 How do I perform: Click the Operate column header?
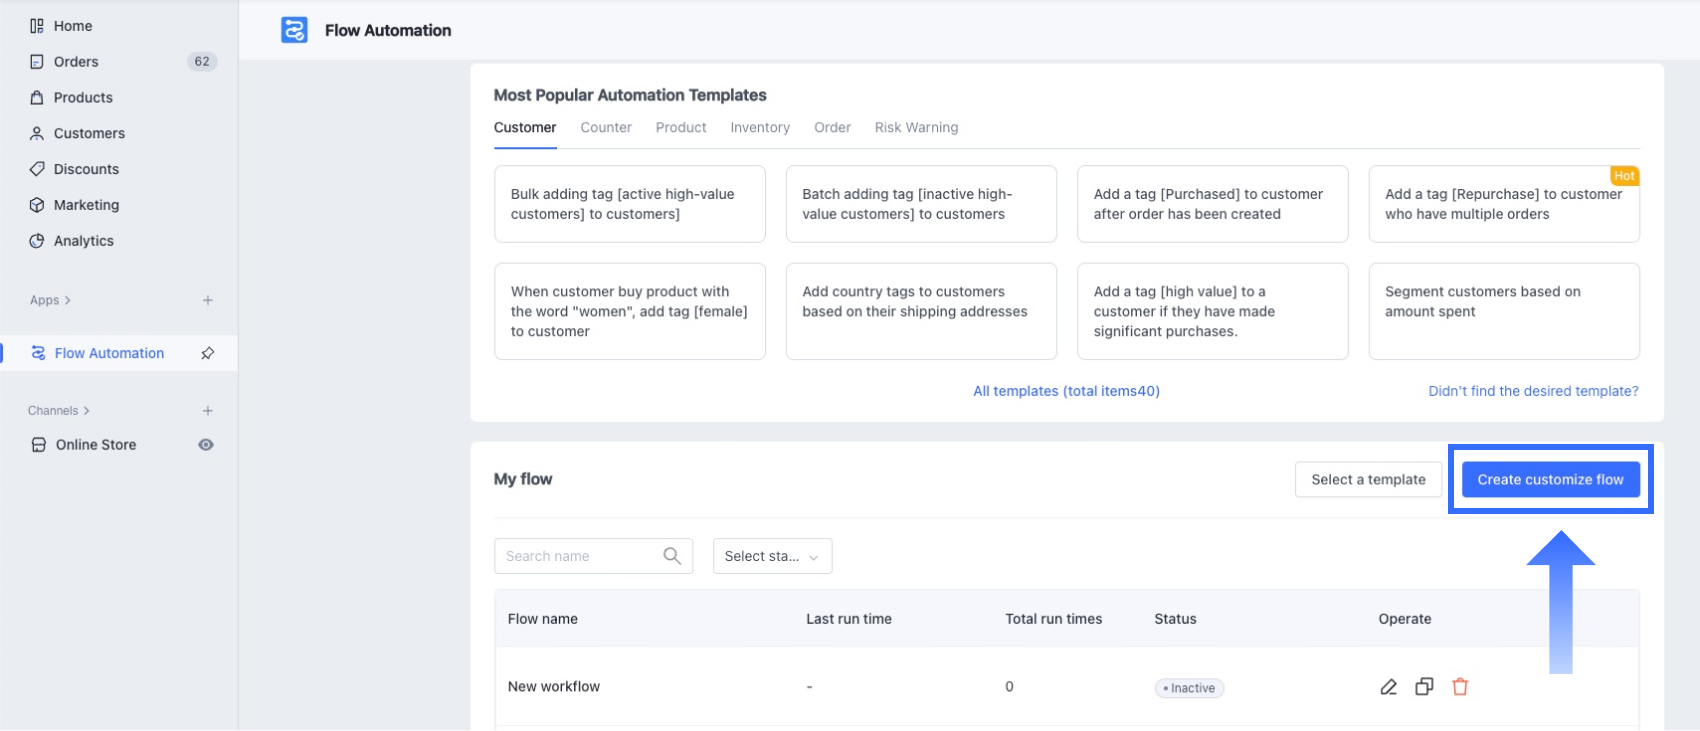1405,619
